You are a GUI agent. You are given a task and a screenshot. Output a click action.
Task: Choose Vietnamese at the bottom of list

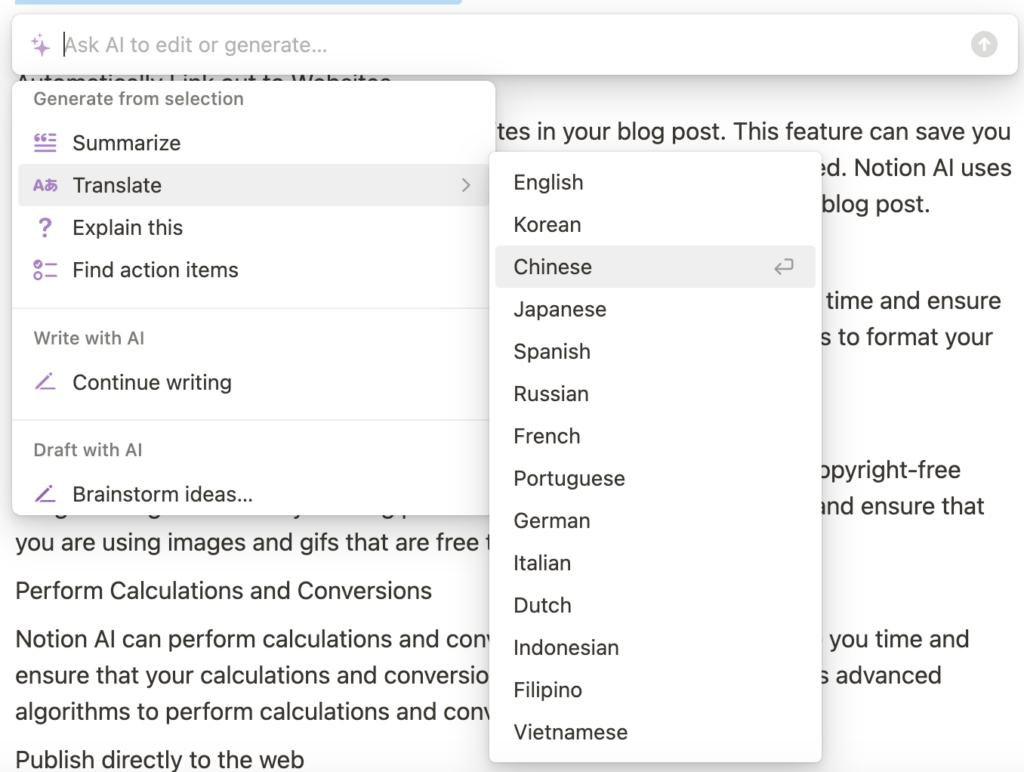tap(570, 732)
